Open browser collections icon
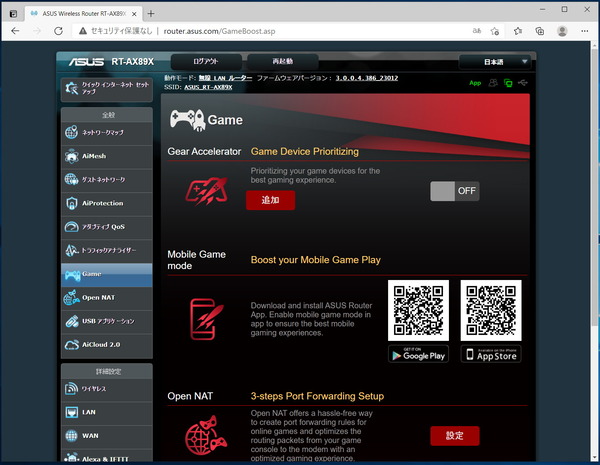The width and height of the screenshot is (600, 465). (x=540, y=31)
